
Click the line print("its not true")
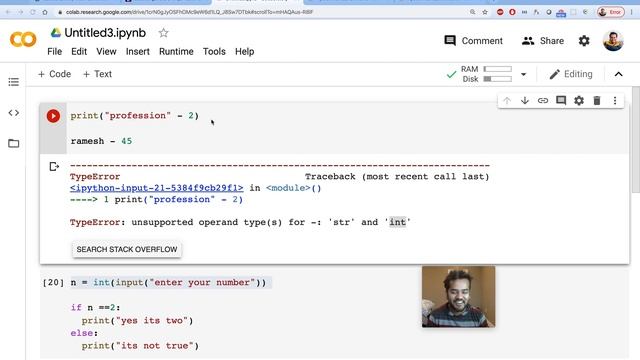pos(140,346)
